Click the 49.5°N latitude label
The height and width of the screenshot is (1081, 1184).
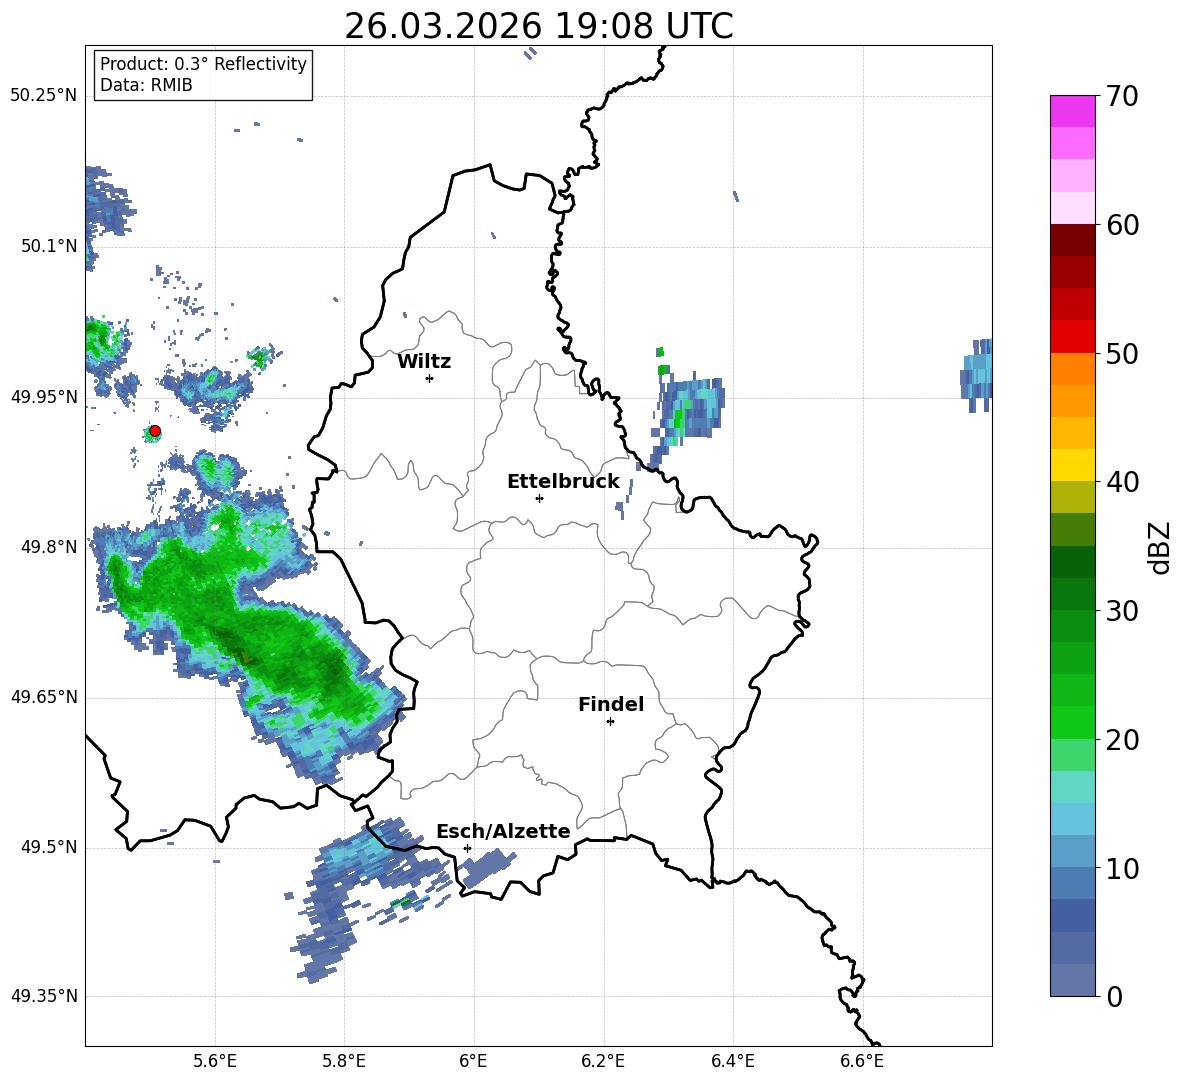pos(49,847)
